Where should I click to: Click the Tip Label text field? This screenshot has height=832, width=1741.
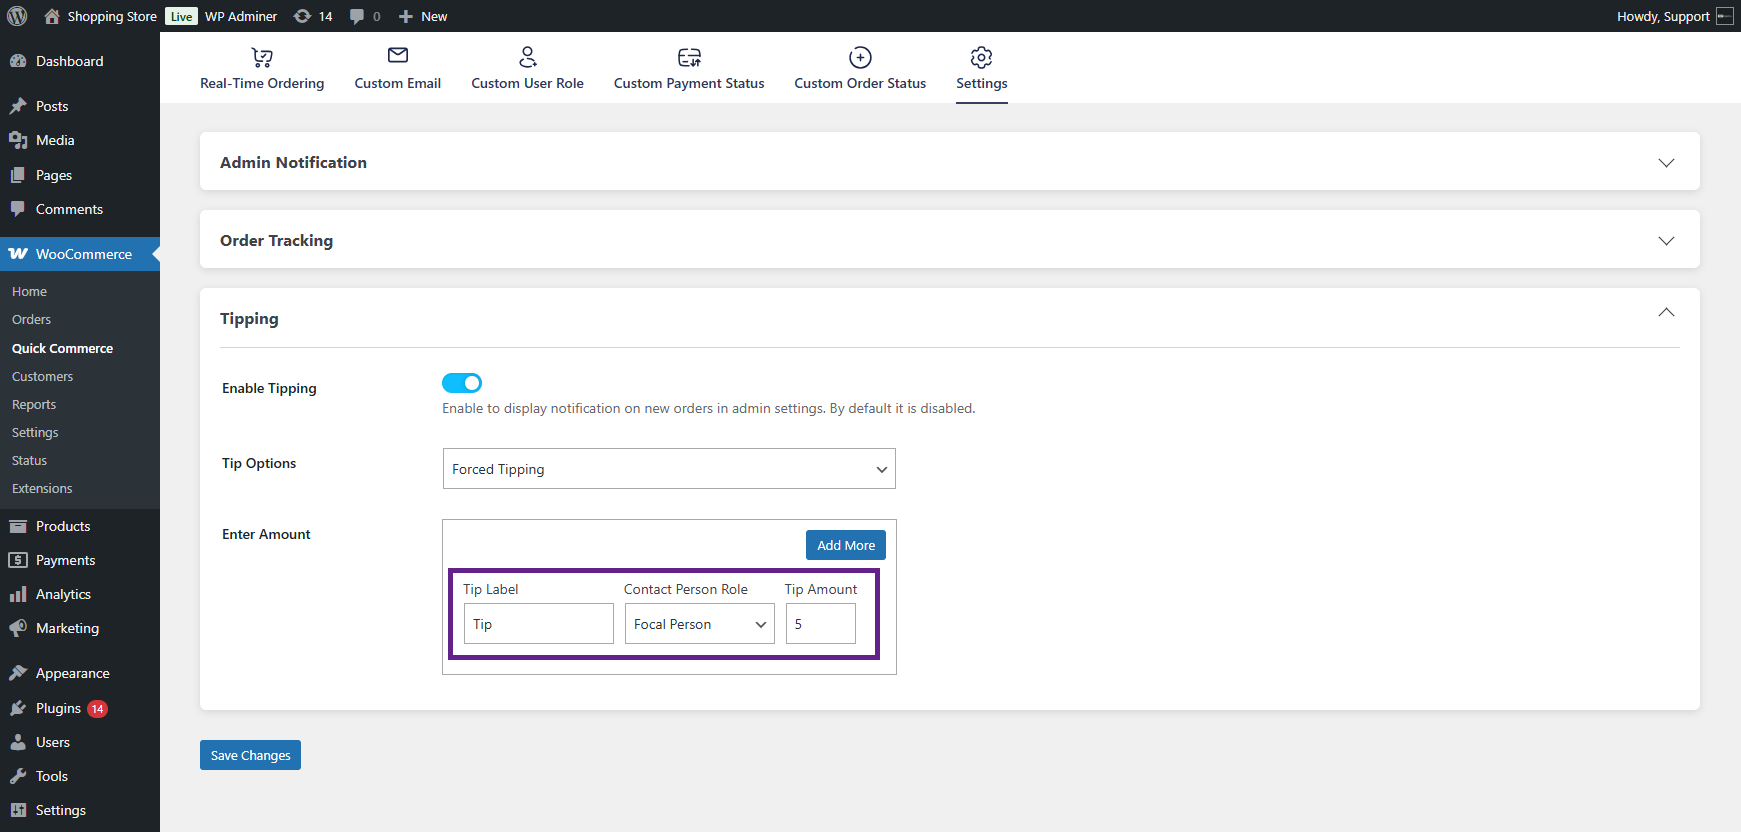point(538,624)
